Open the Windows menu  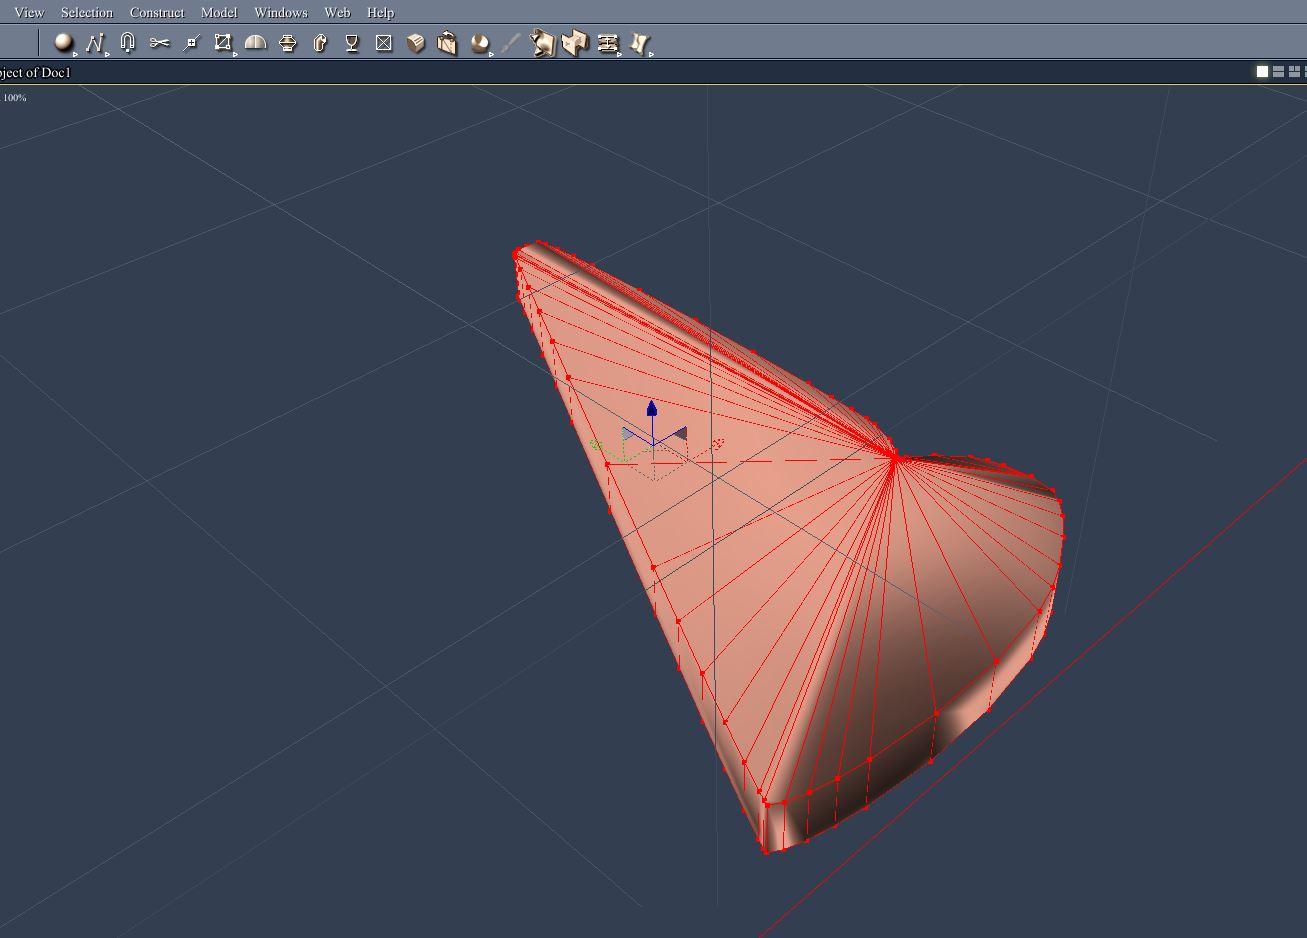click(280, 12)
